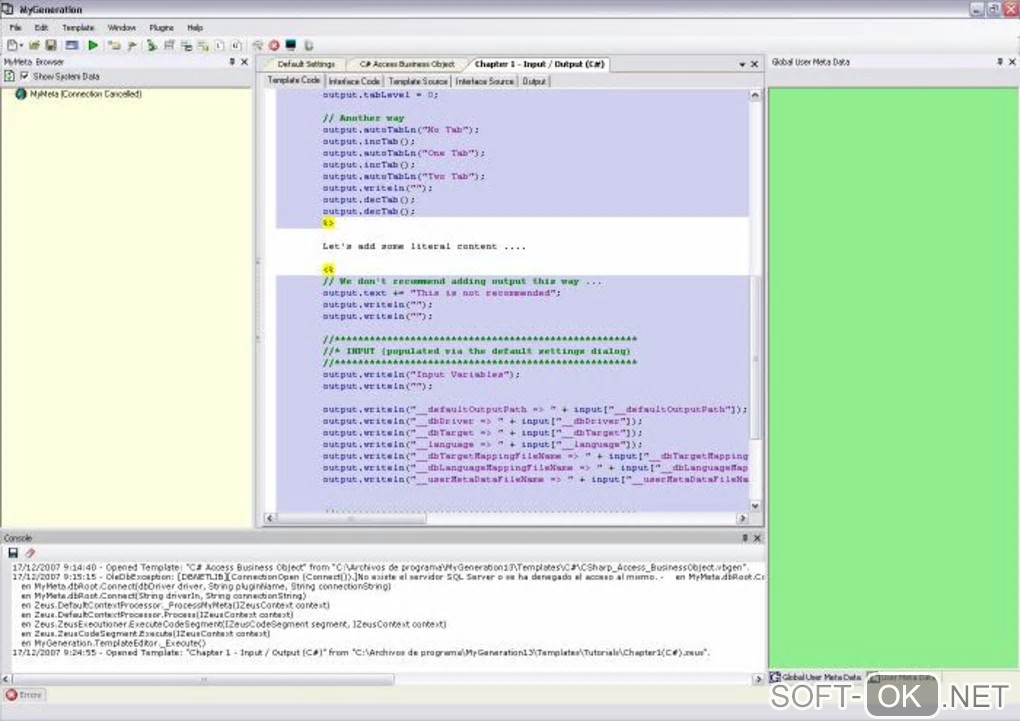Click the black monitor icon in toolbar
Image resolution: width=1020 pixels, height=721 pixels.
click(x=290, y=45)
